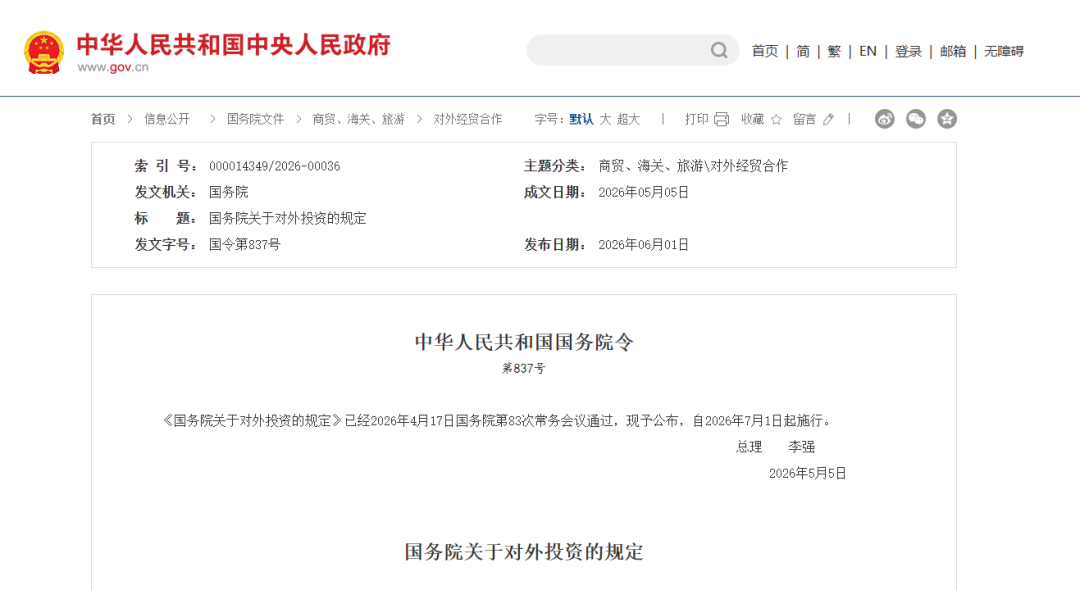The width and height of the screenshot is (1080, 590).
Task: Open the 无障碍 accessibility link
Action: coord(1004,51)
